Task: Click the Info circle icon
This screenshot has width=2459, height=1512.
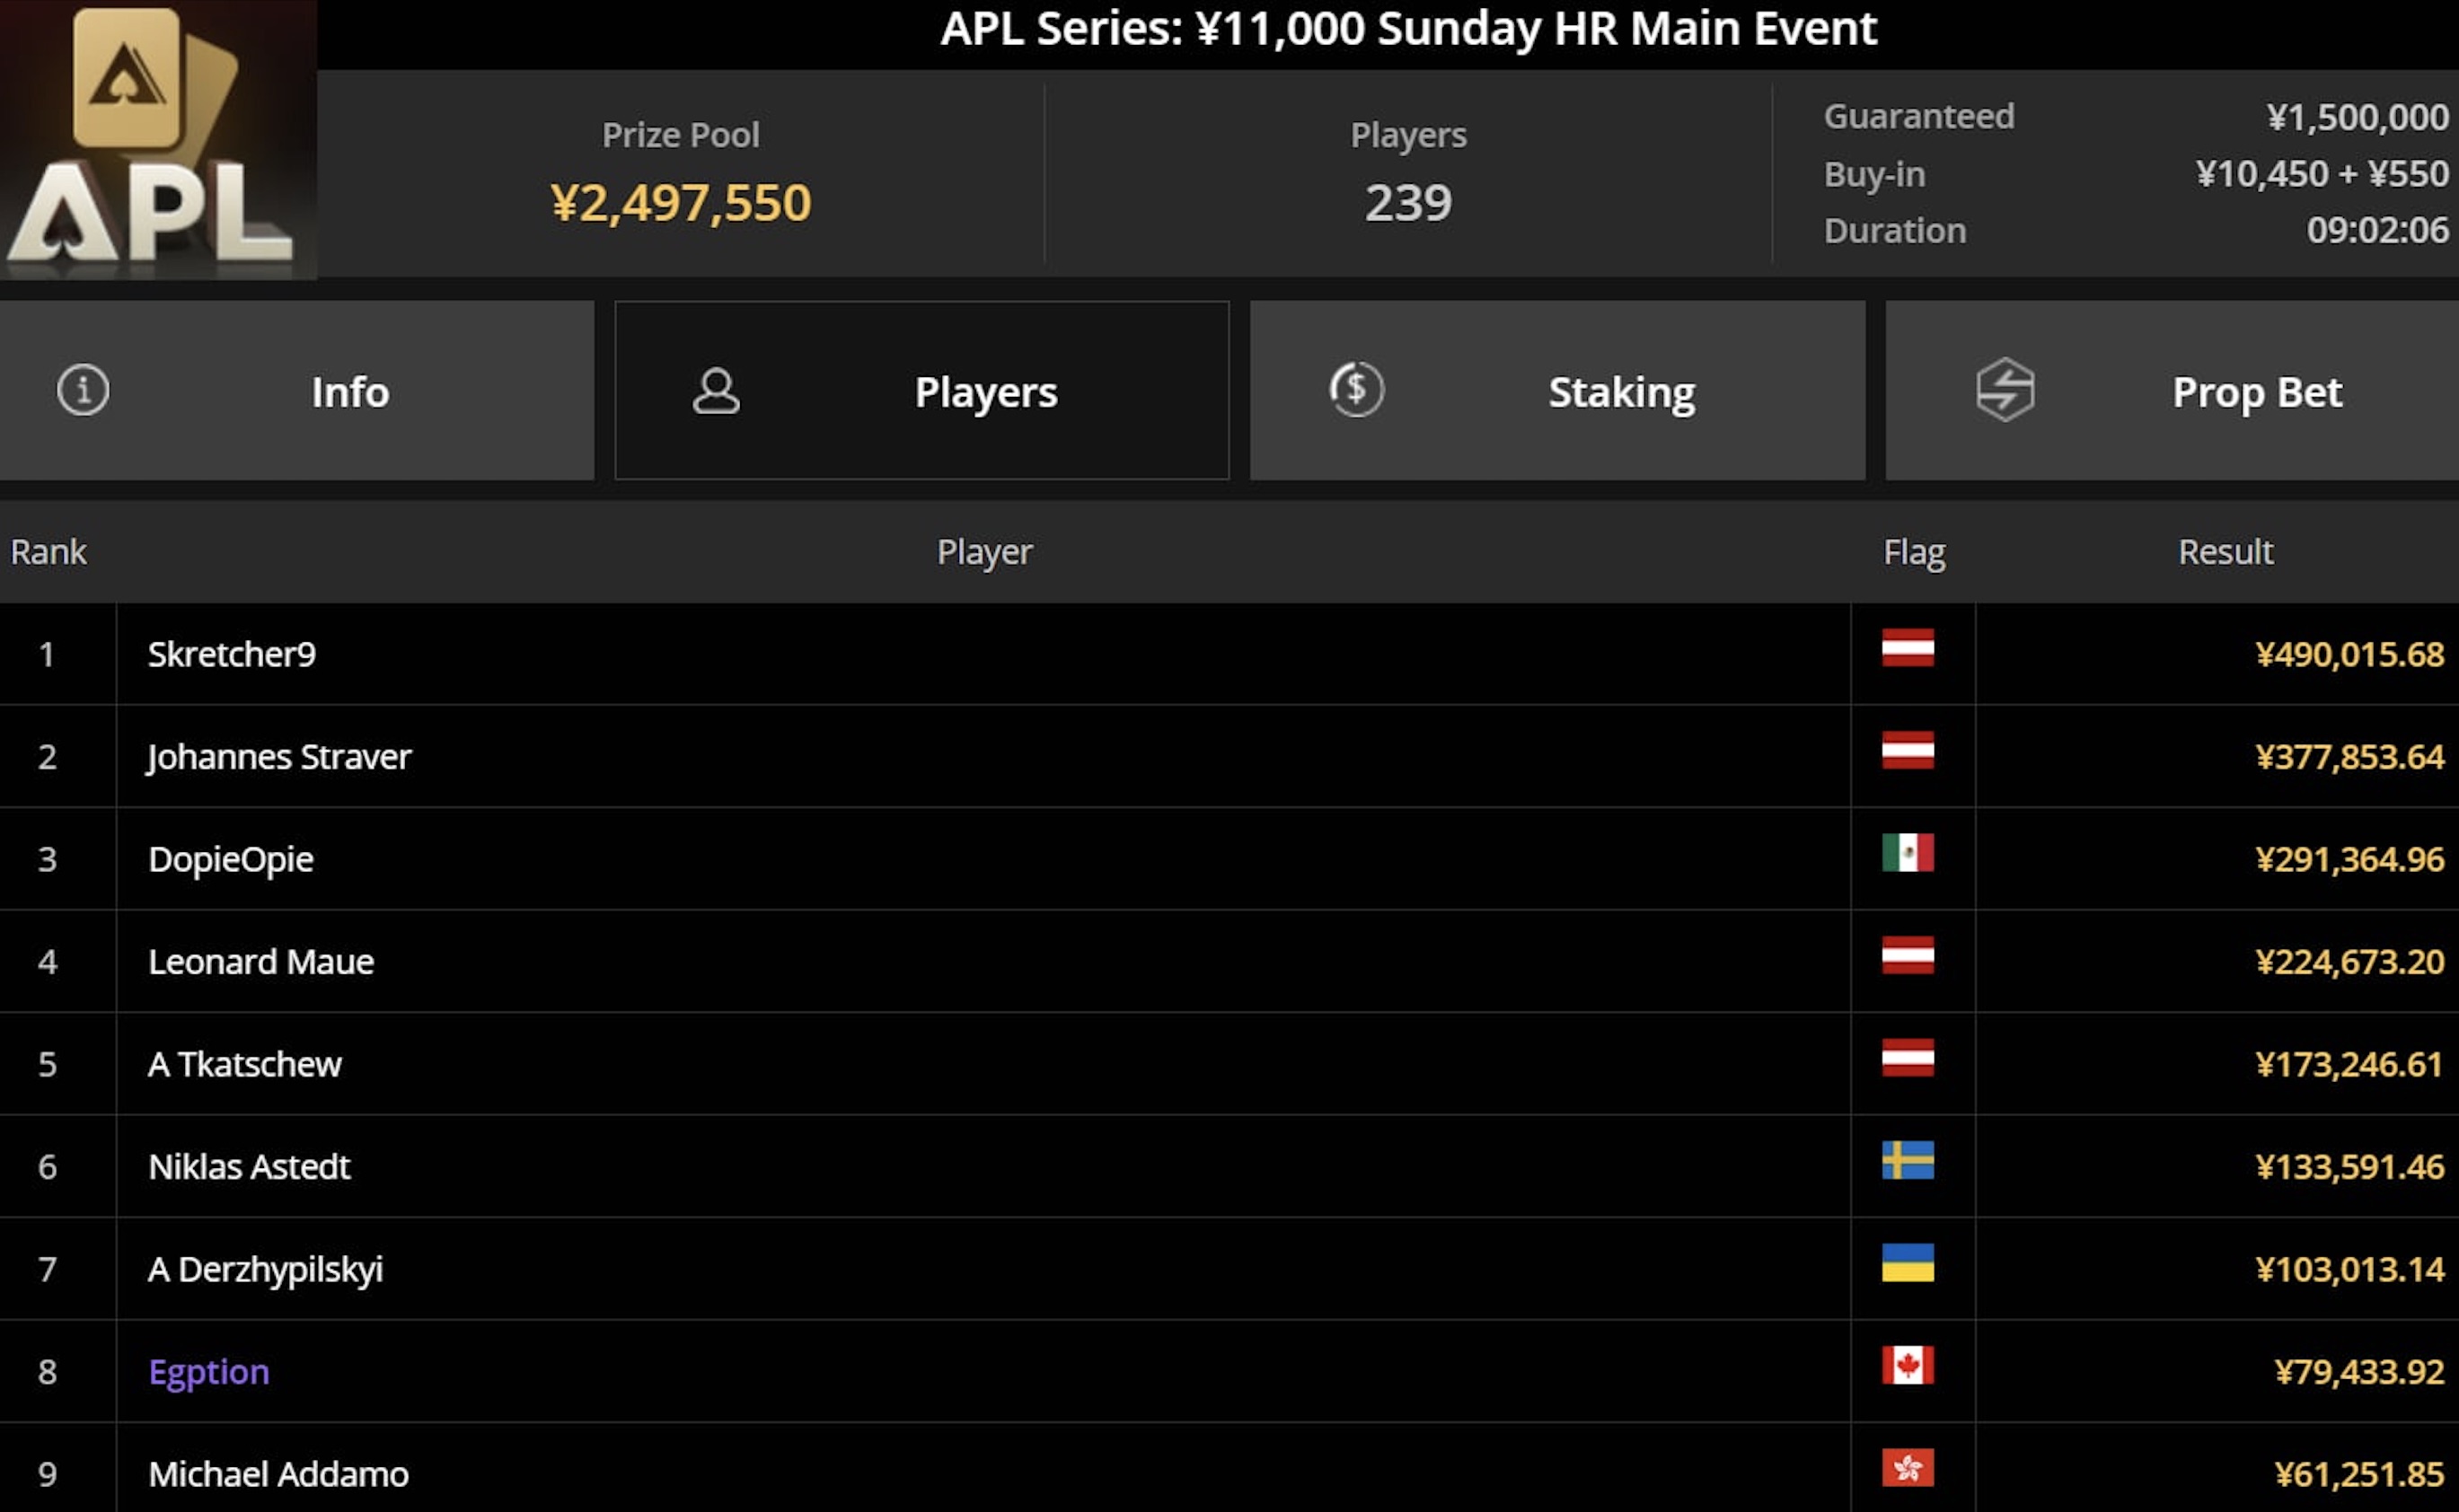Action: click(x=83, y=390)
